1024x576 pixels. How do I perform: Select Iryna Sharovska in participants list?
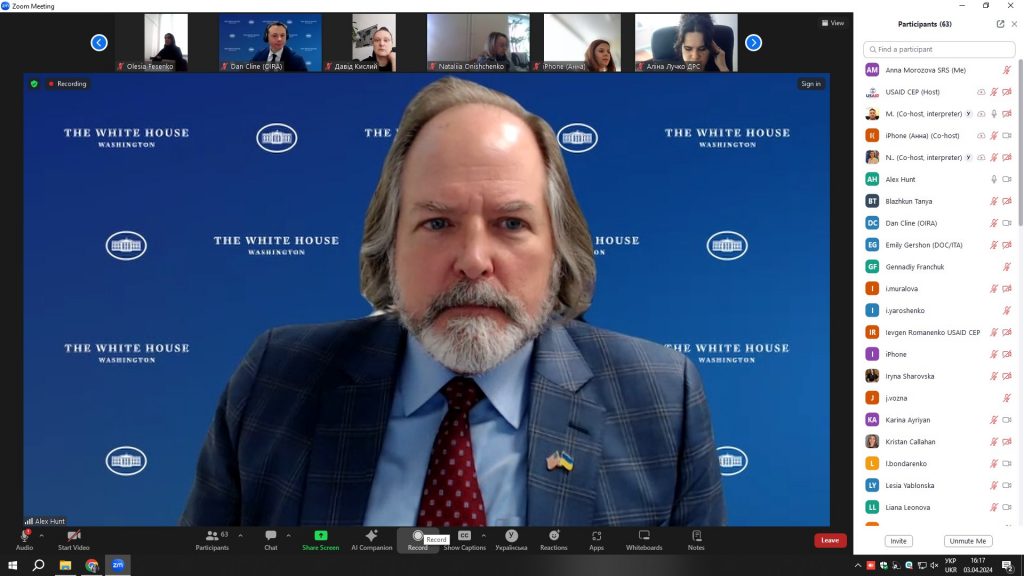point(939,376)
